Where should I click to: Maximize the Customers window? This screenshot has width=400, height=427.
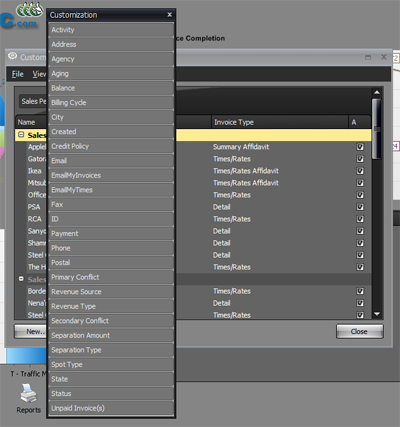(x=368, y=57)
